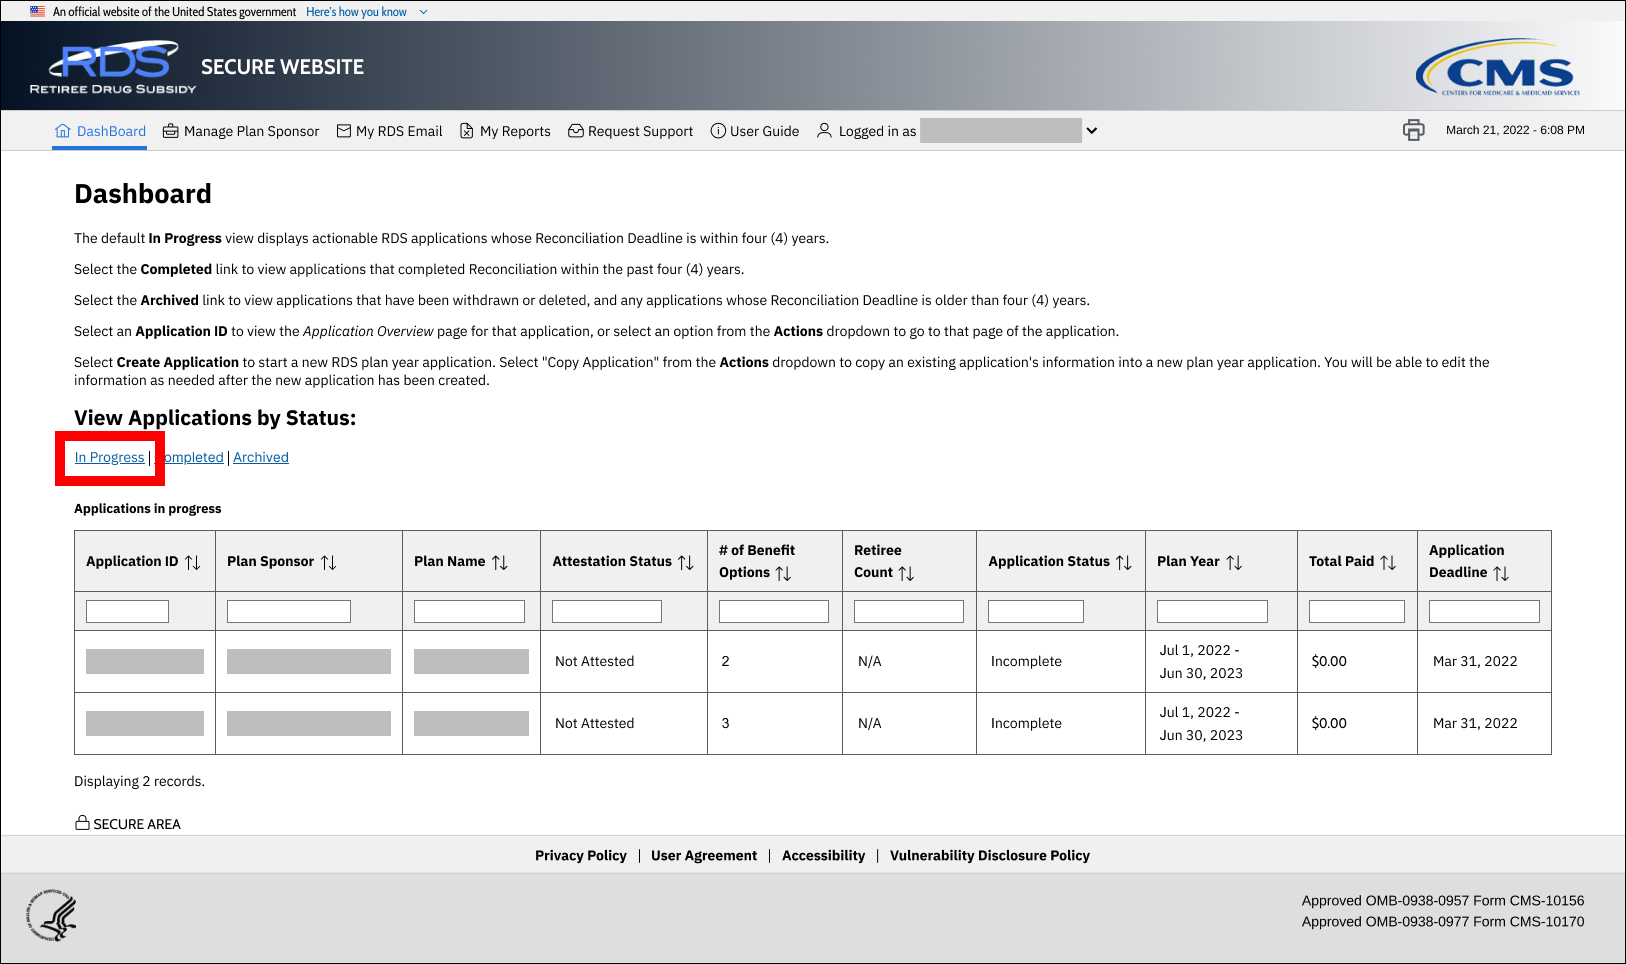Click the printer icon in the navigation bar
The height and width of the screenshot is (964, 1626).
(1413, 130)
